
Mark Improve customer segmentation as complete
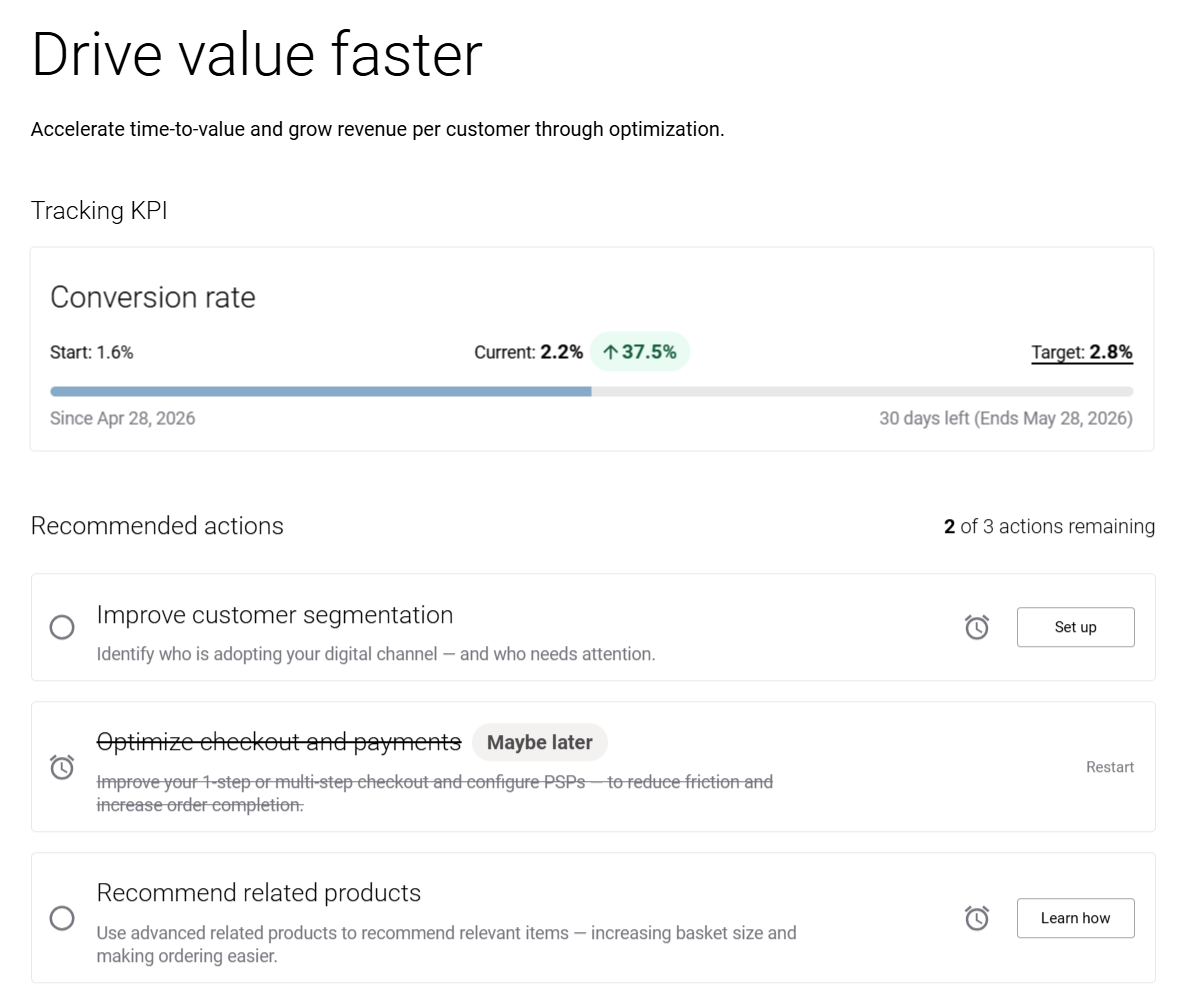pos(62,627)
